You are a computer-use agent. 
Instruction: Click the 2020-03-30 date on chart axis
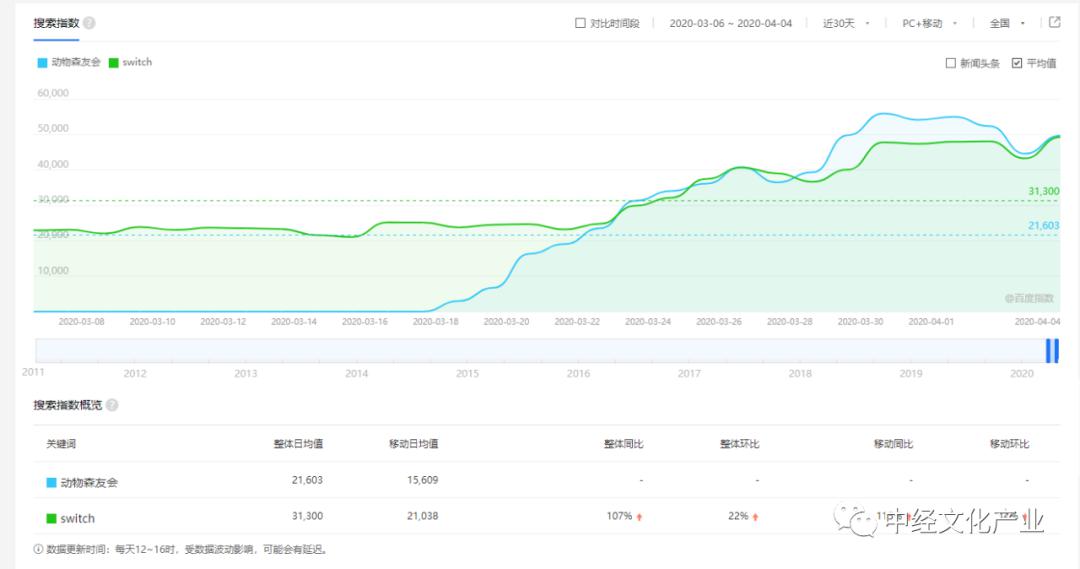point(860,322)
